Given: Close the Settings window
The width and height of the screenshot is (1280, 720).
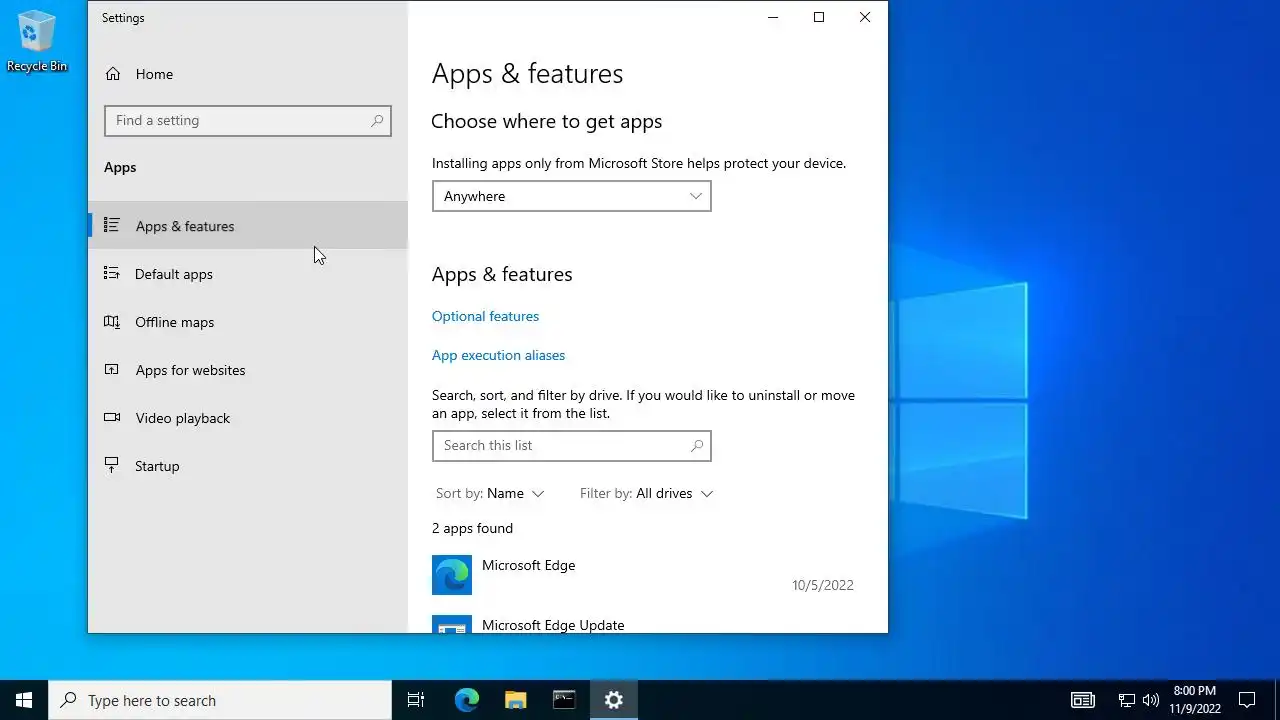Looking at the screenshot, I should tap(865, 17).
